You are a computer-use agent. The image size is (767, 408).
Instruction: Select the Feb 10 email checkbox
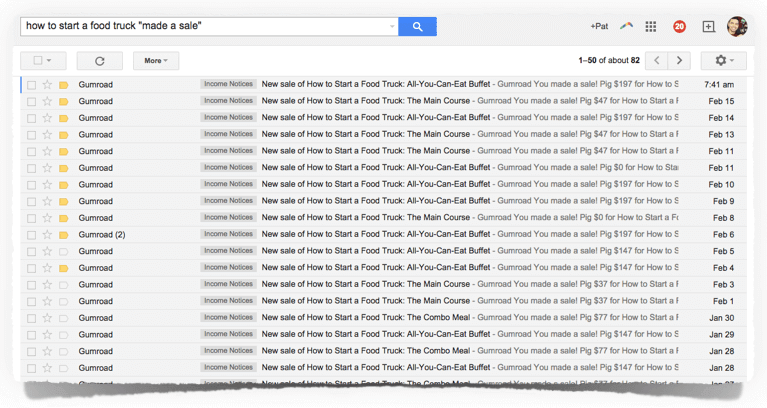tap(31, 185)
